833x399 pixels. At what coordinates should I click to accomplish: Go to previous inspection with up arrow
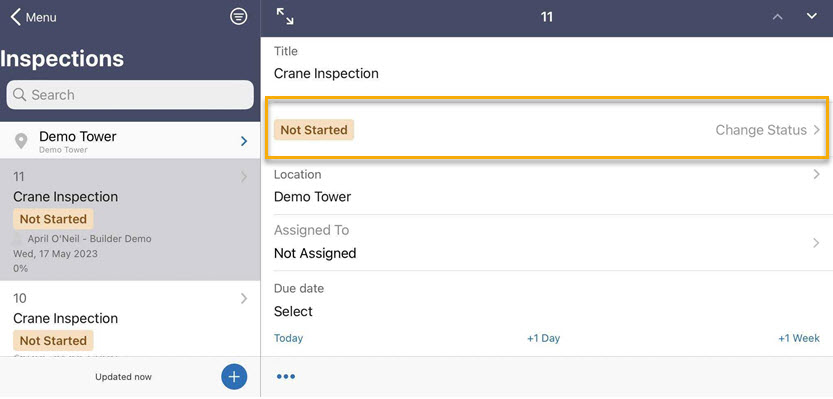[x=777, y=17]
